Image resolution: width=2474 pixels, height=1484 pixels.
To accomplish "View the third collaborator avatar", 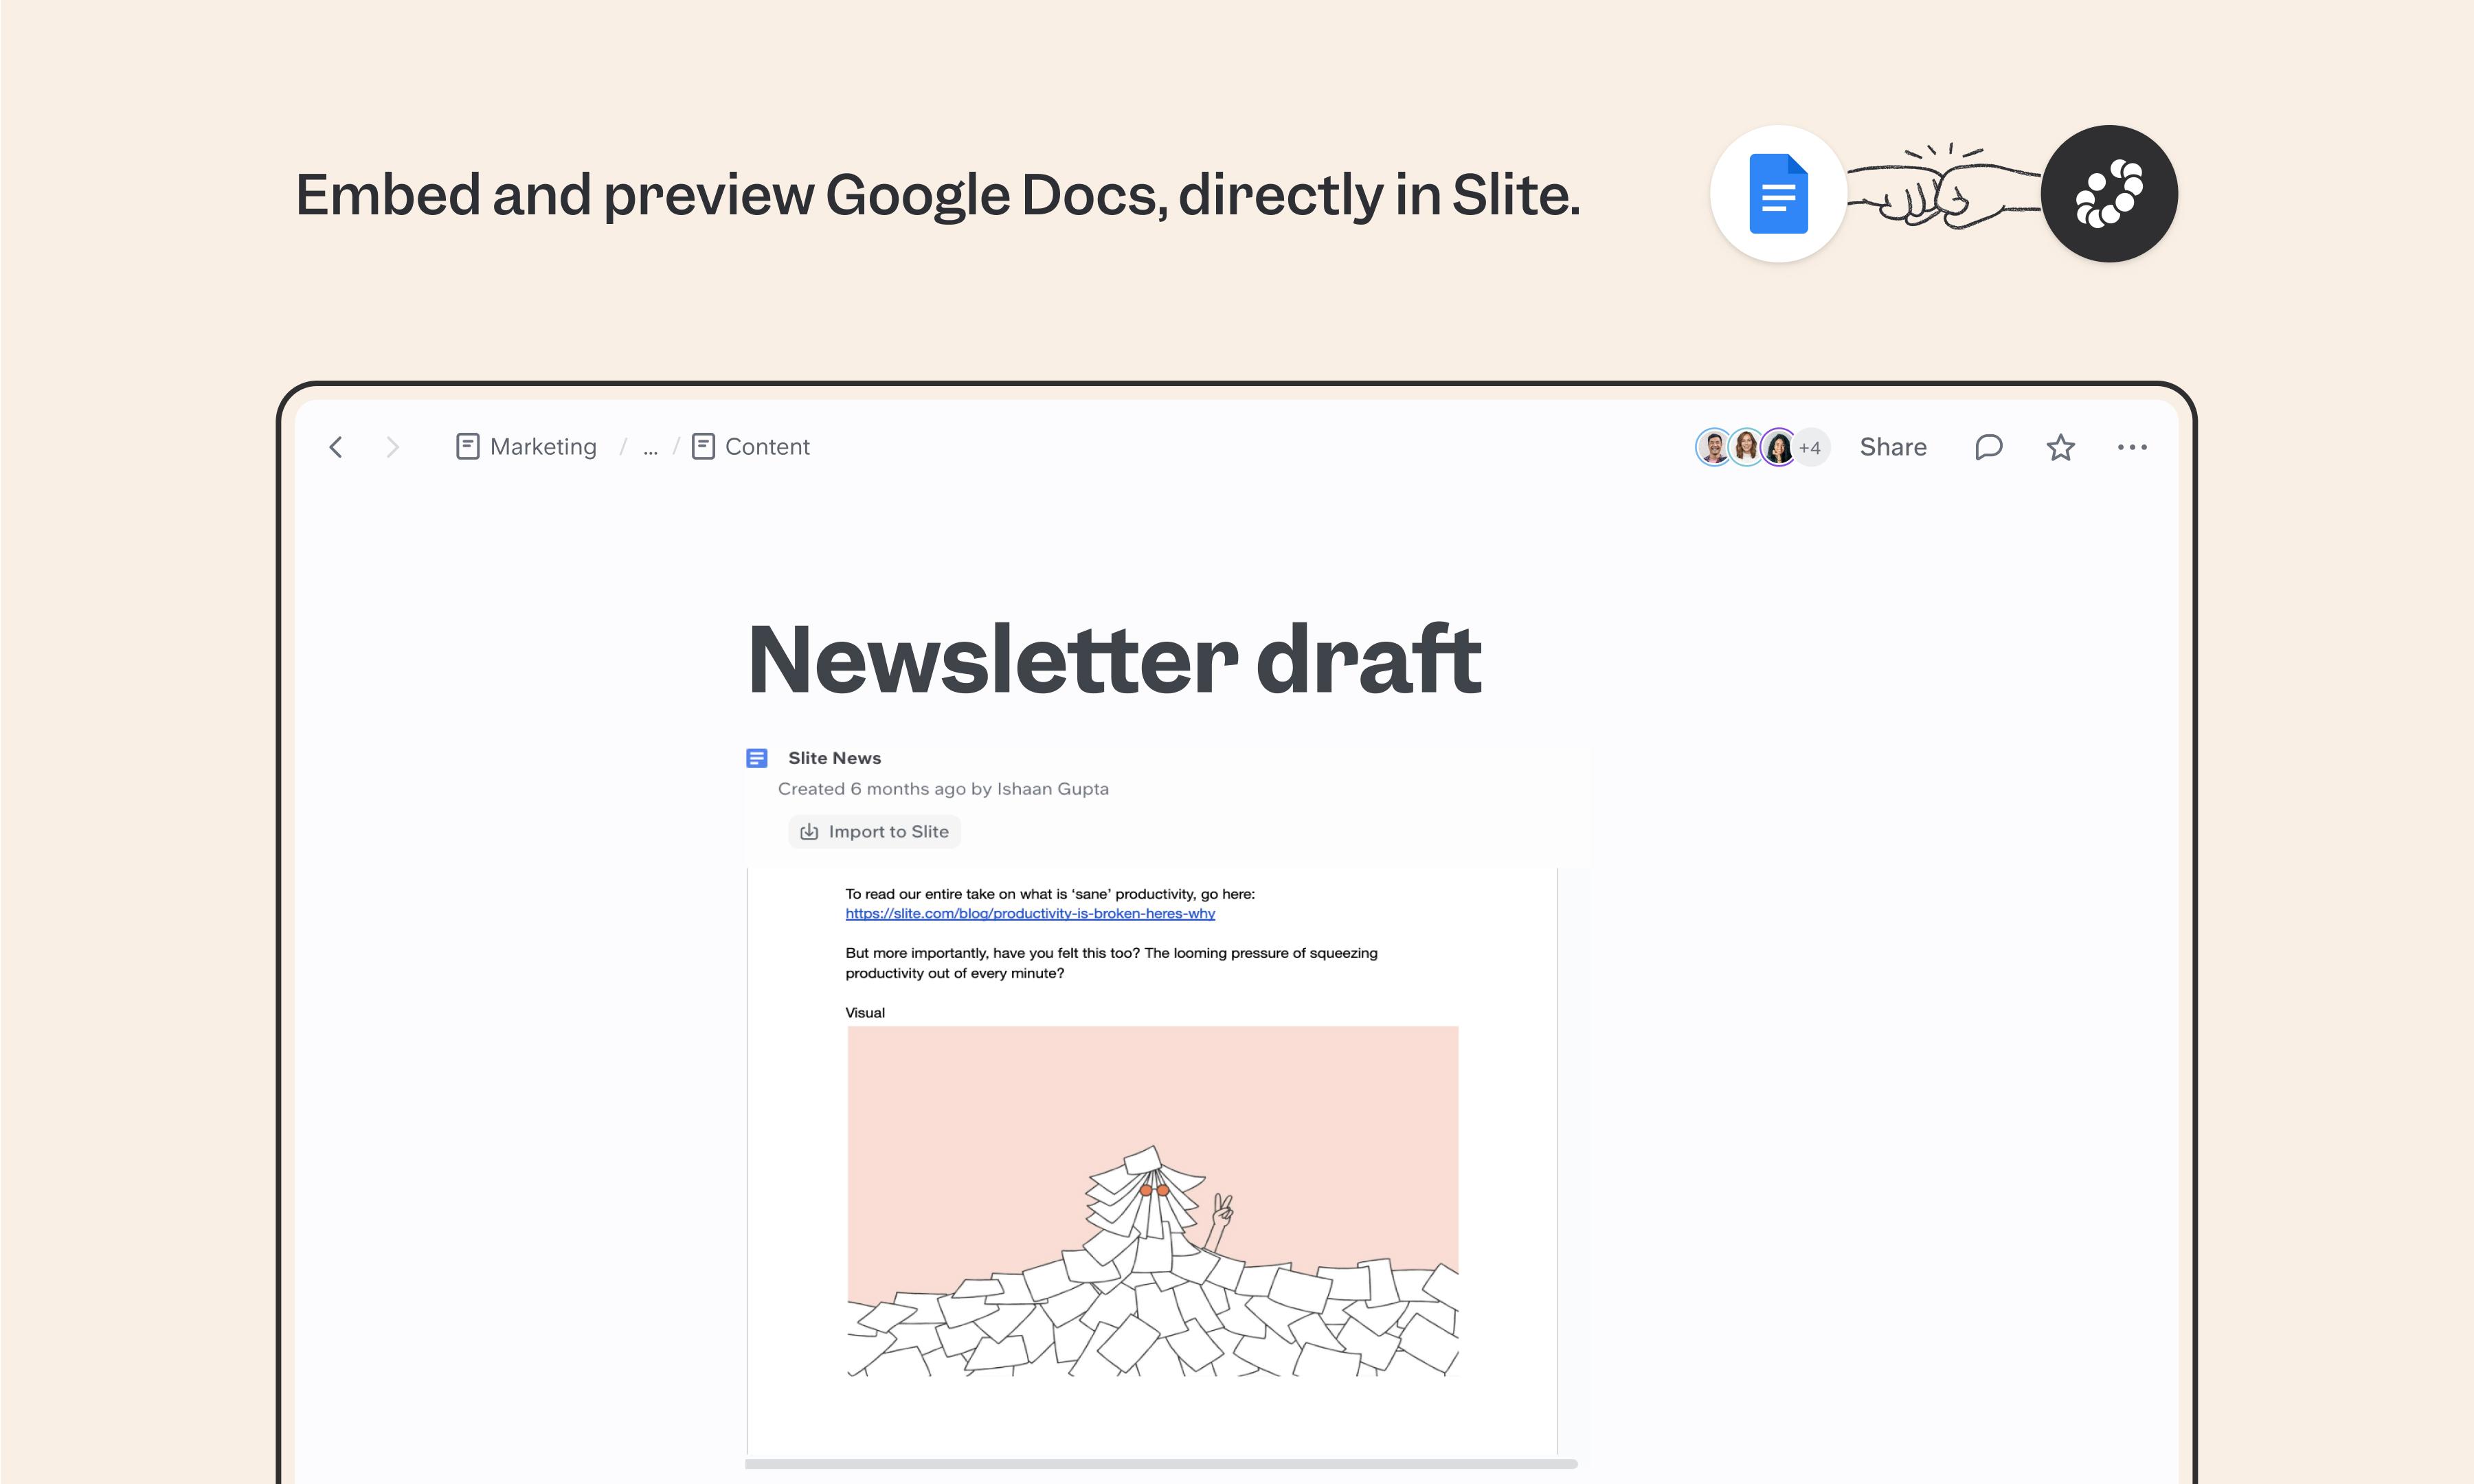I will [1778, 447].
